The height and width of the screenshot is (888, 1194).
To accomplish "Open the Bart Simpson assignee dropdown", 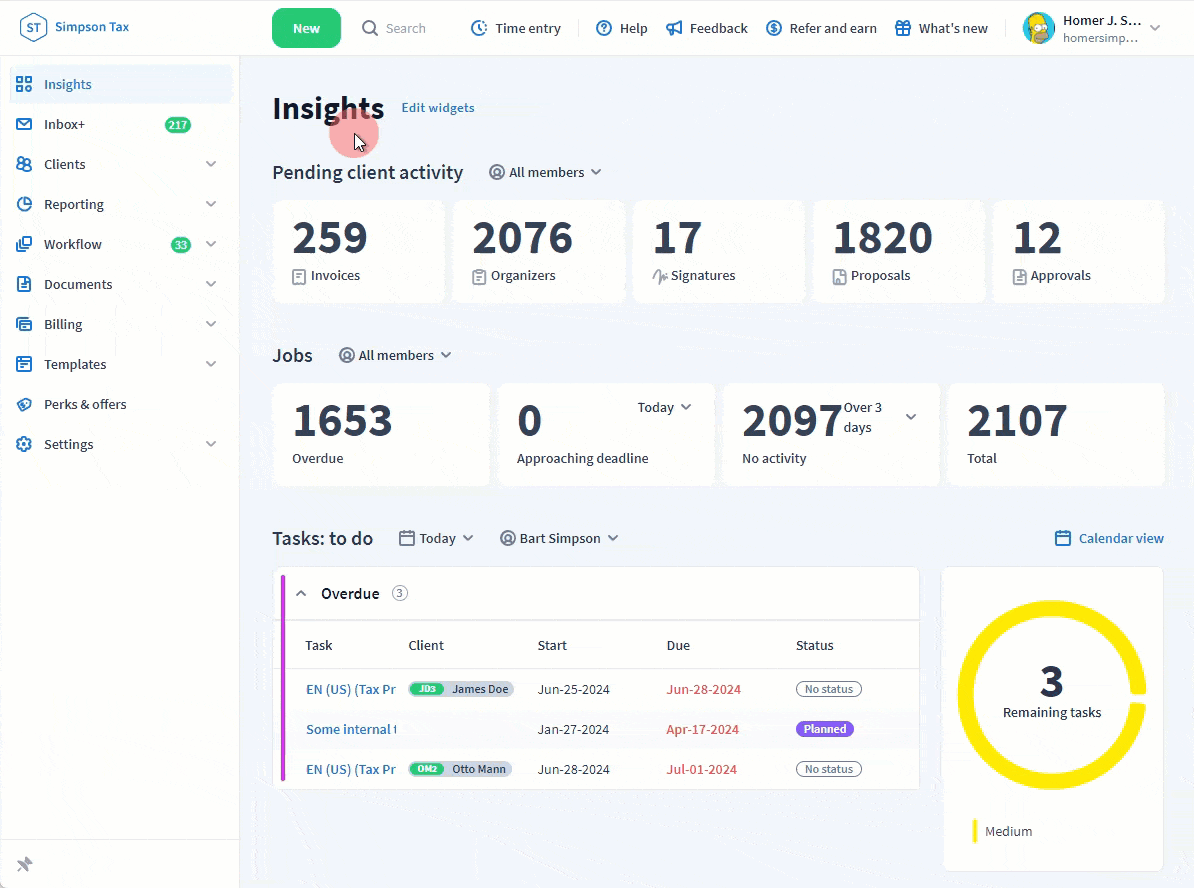I will coord(559,538).
